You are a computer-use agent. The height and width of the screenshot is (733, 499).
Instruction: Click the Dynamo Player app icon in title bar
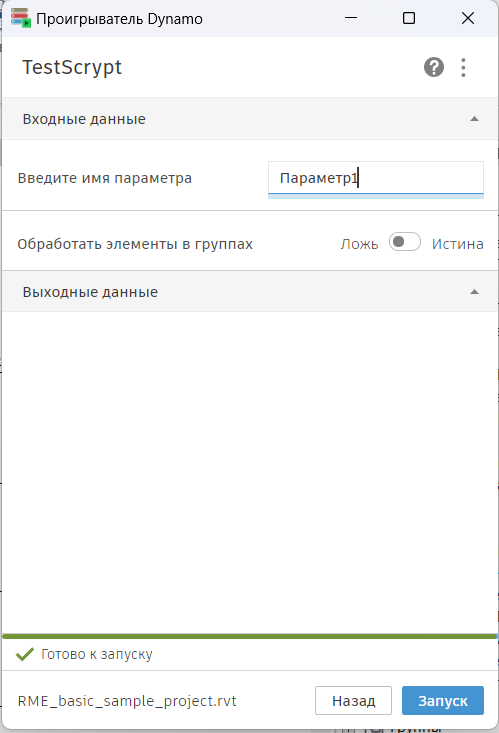tap(20, 18)
